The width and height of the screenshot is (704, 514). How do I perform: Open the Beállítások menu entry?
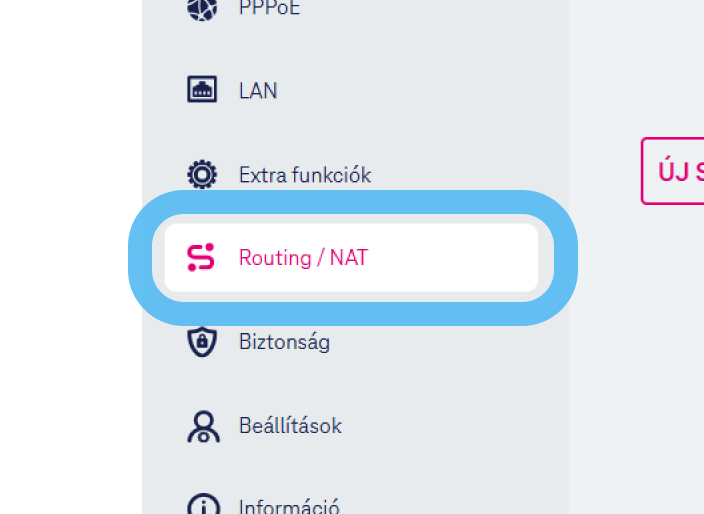(290, 426)
